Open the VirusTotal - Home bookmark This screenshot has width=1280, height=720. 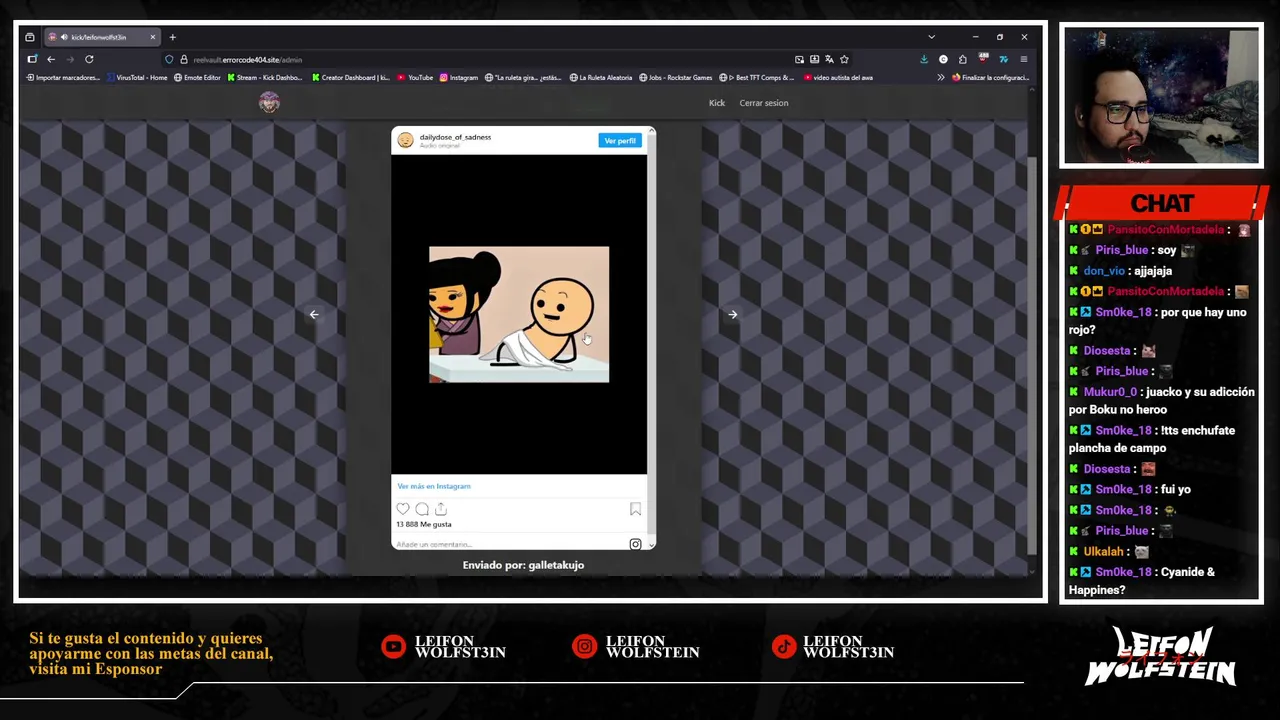click(137, 77)
